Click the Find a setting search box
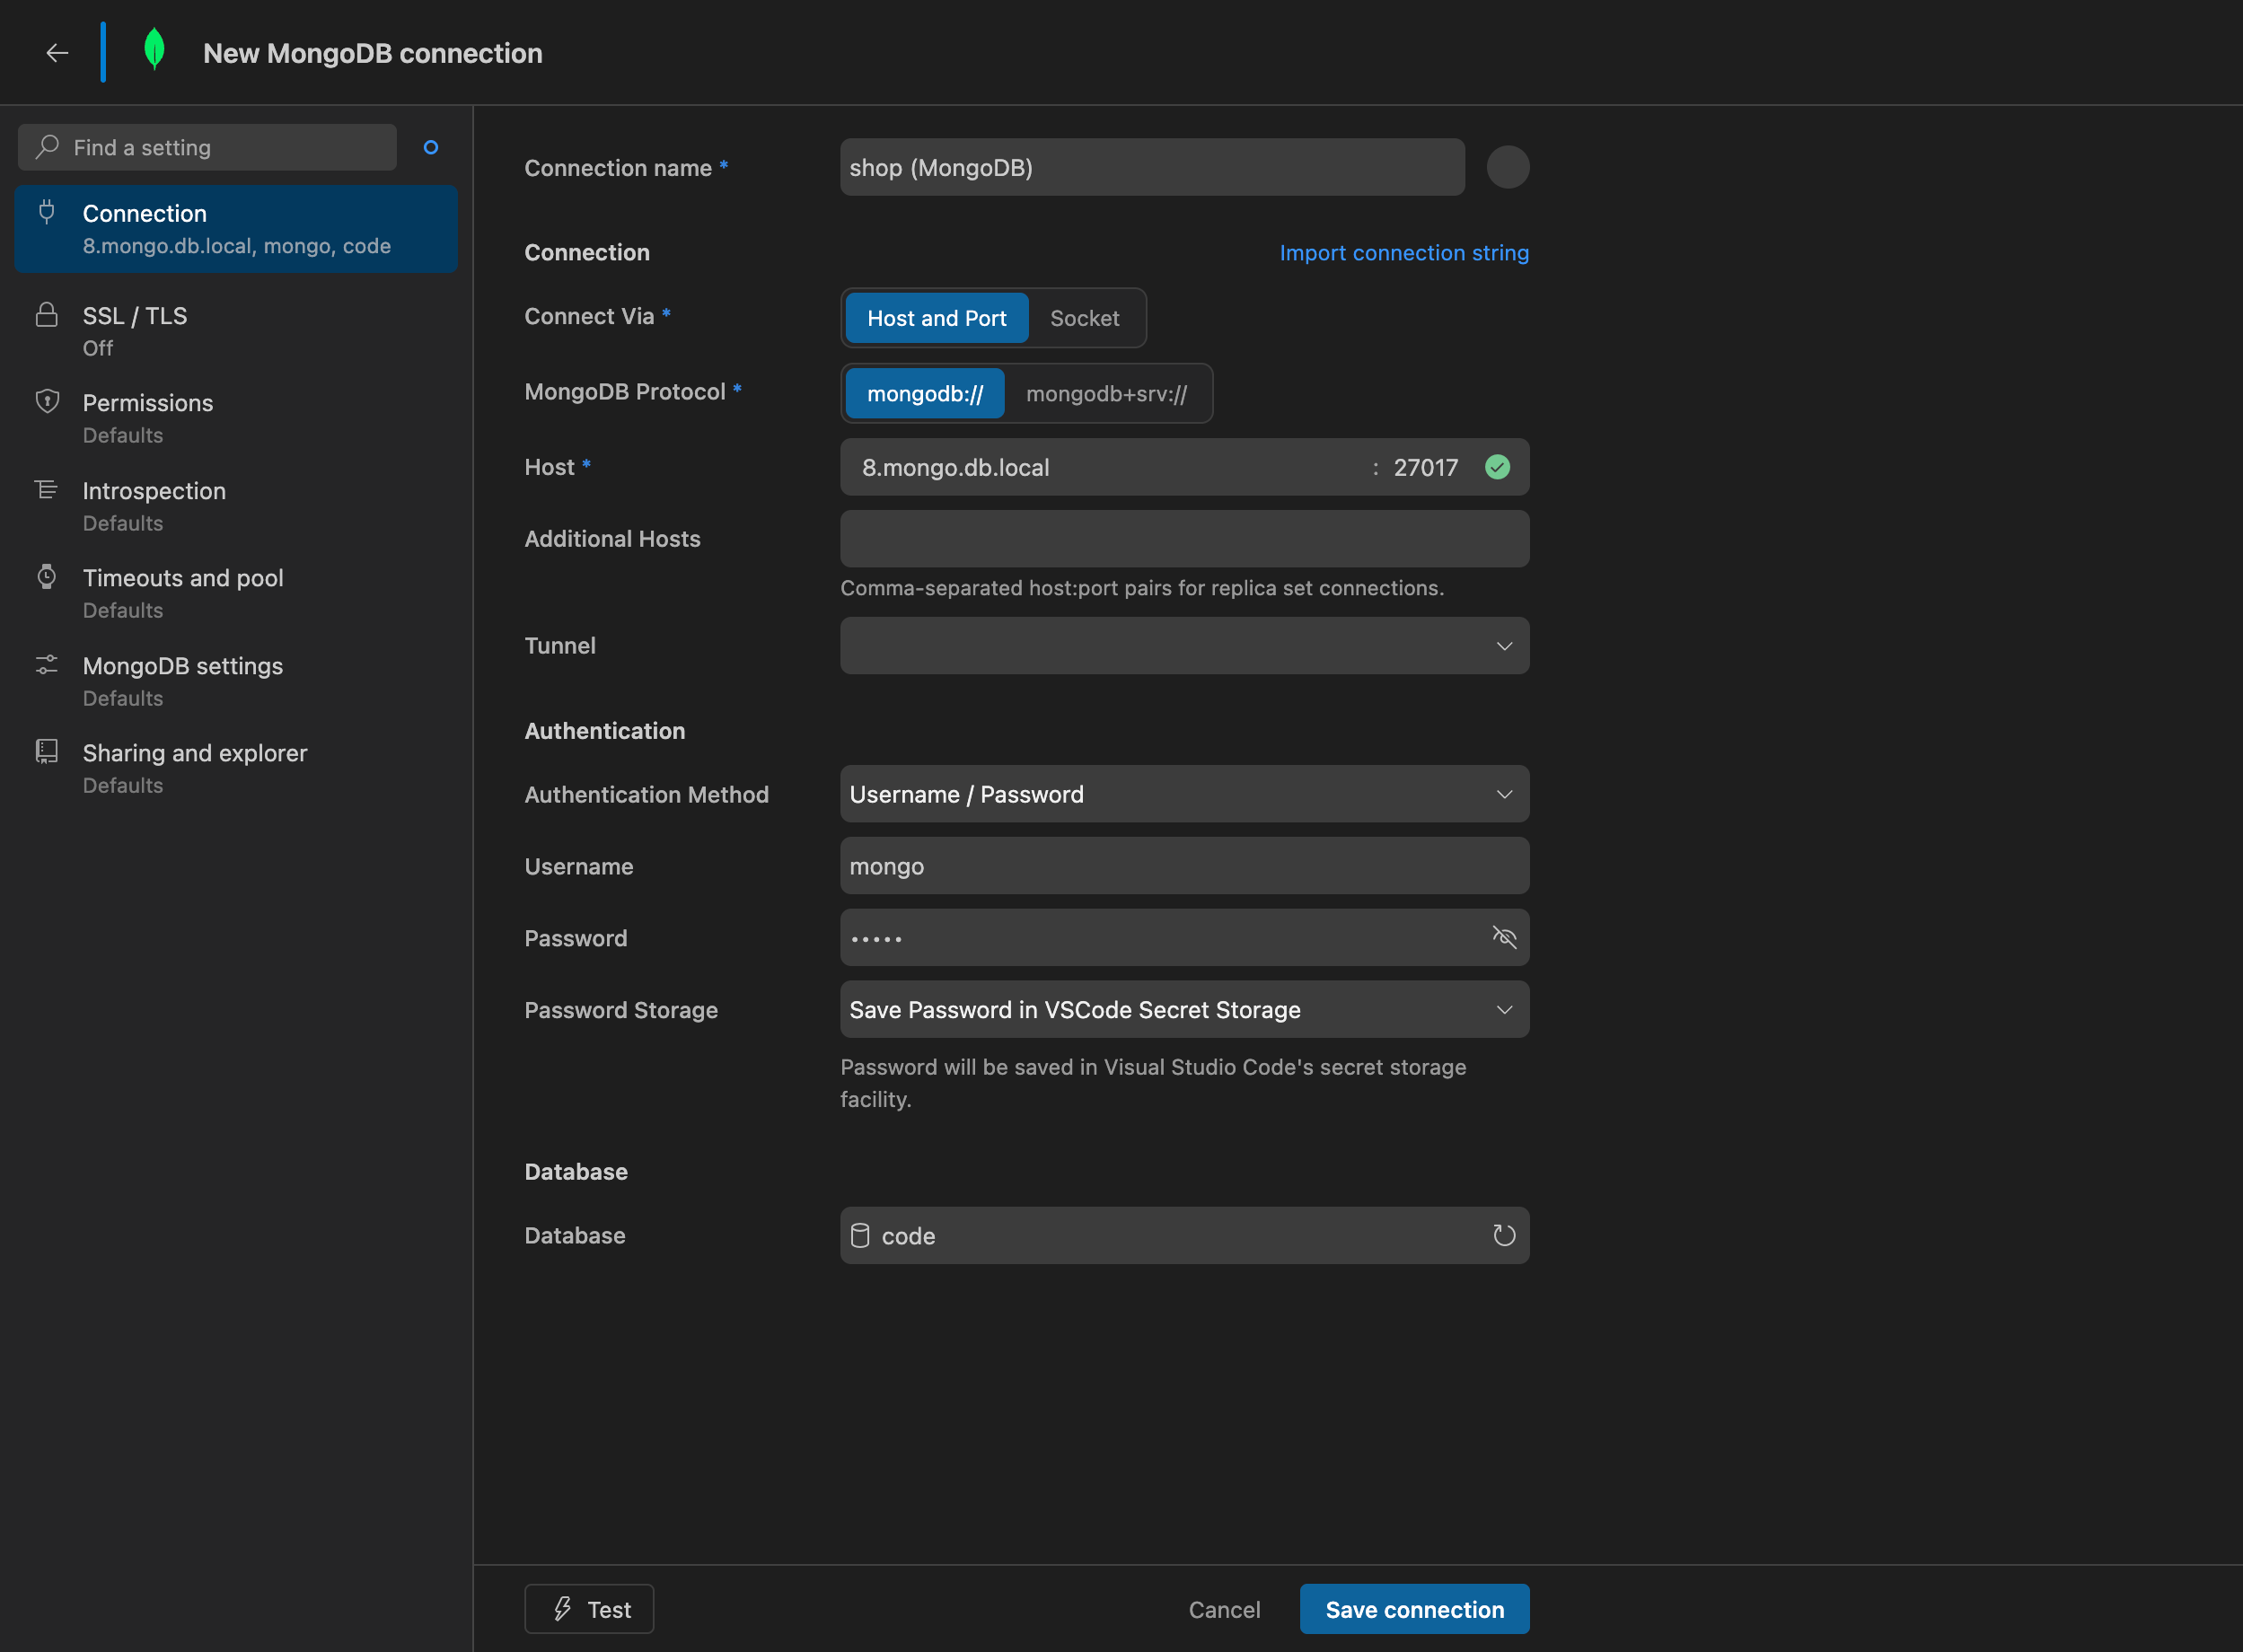This screenshot has width=2243, height=1652. pos(207,147)
